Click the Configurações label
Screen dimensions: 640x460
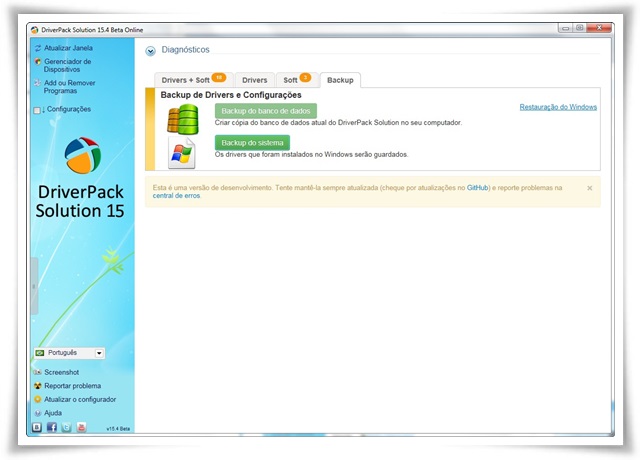pos(69,109)
